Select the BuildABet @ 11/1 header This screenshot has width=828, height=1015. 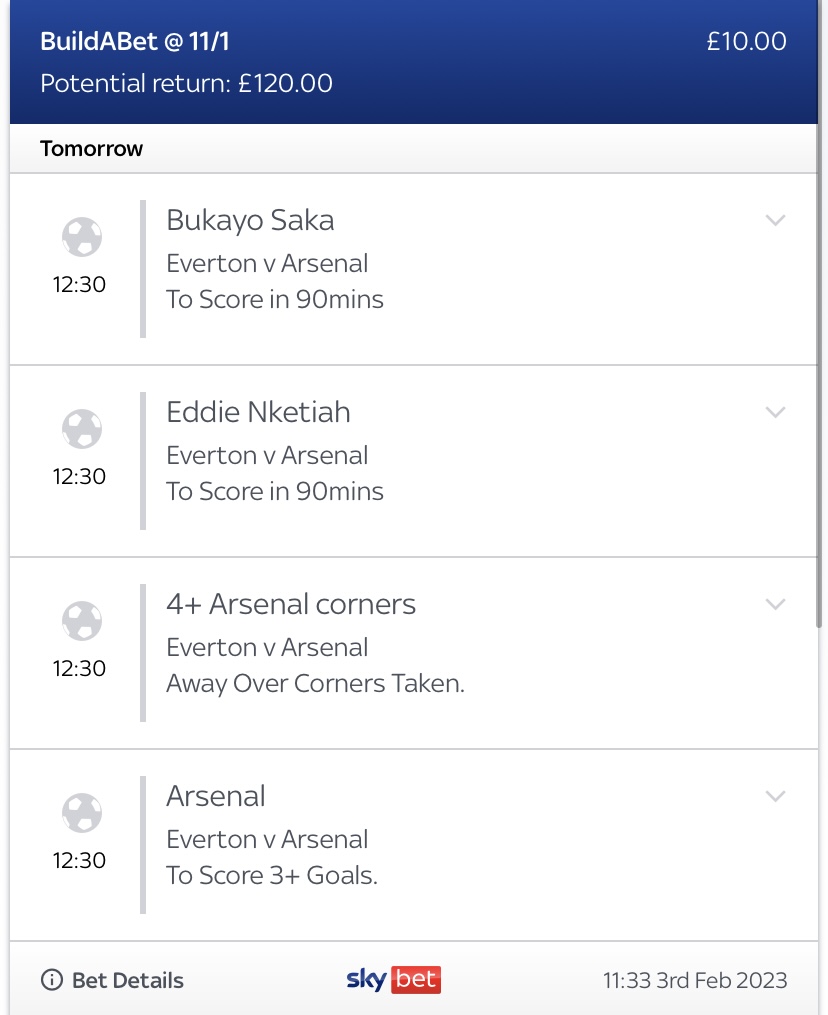(x=135, y=41)
